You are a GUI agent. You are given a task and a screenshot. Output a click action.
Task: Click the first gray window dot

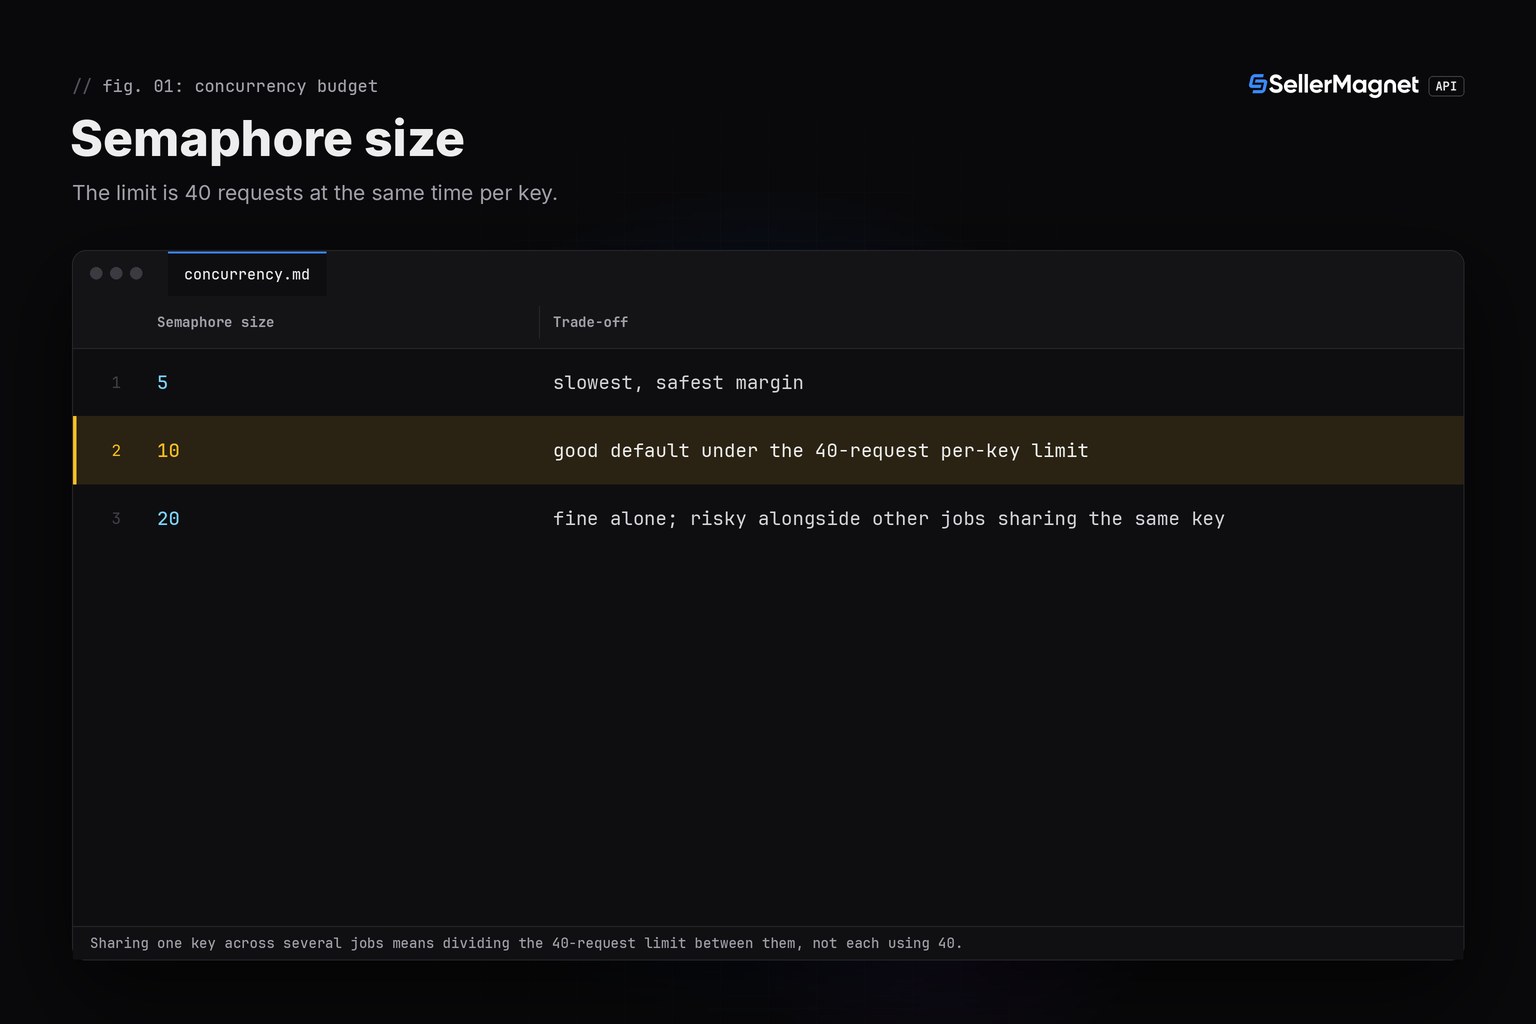(x=96, y=273)
